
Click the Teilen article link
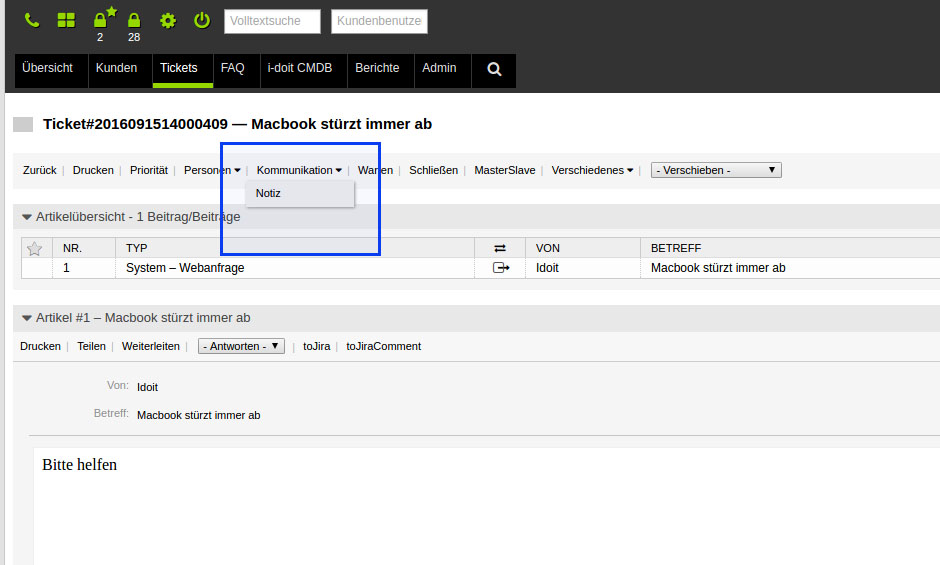91,347
